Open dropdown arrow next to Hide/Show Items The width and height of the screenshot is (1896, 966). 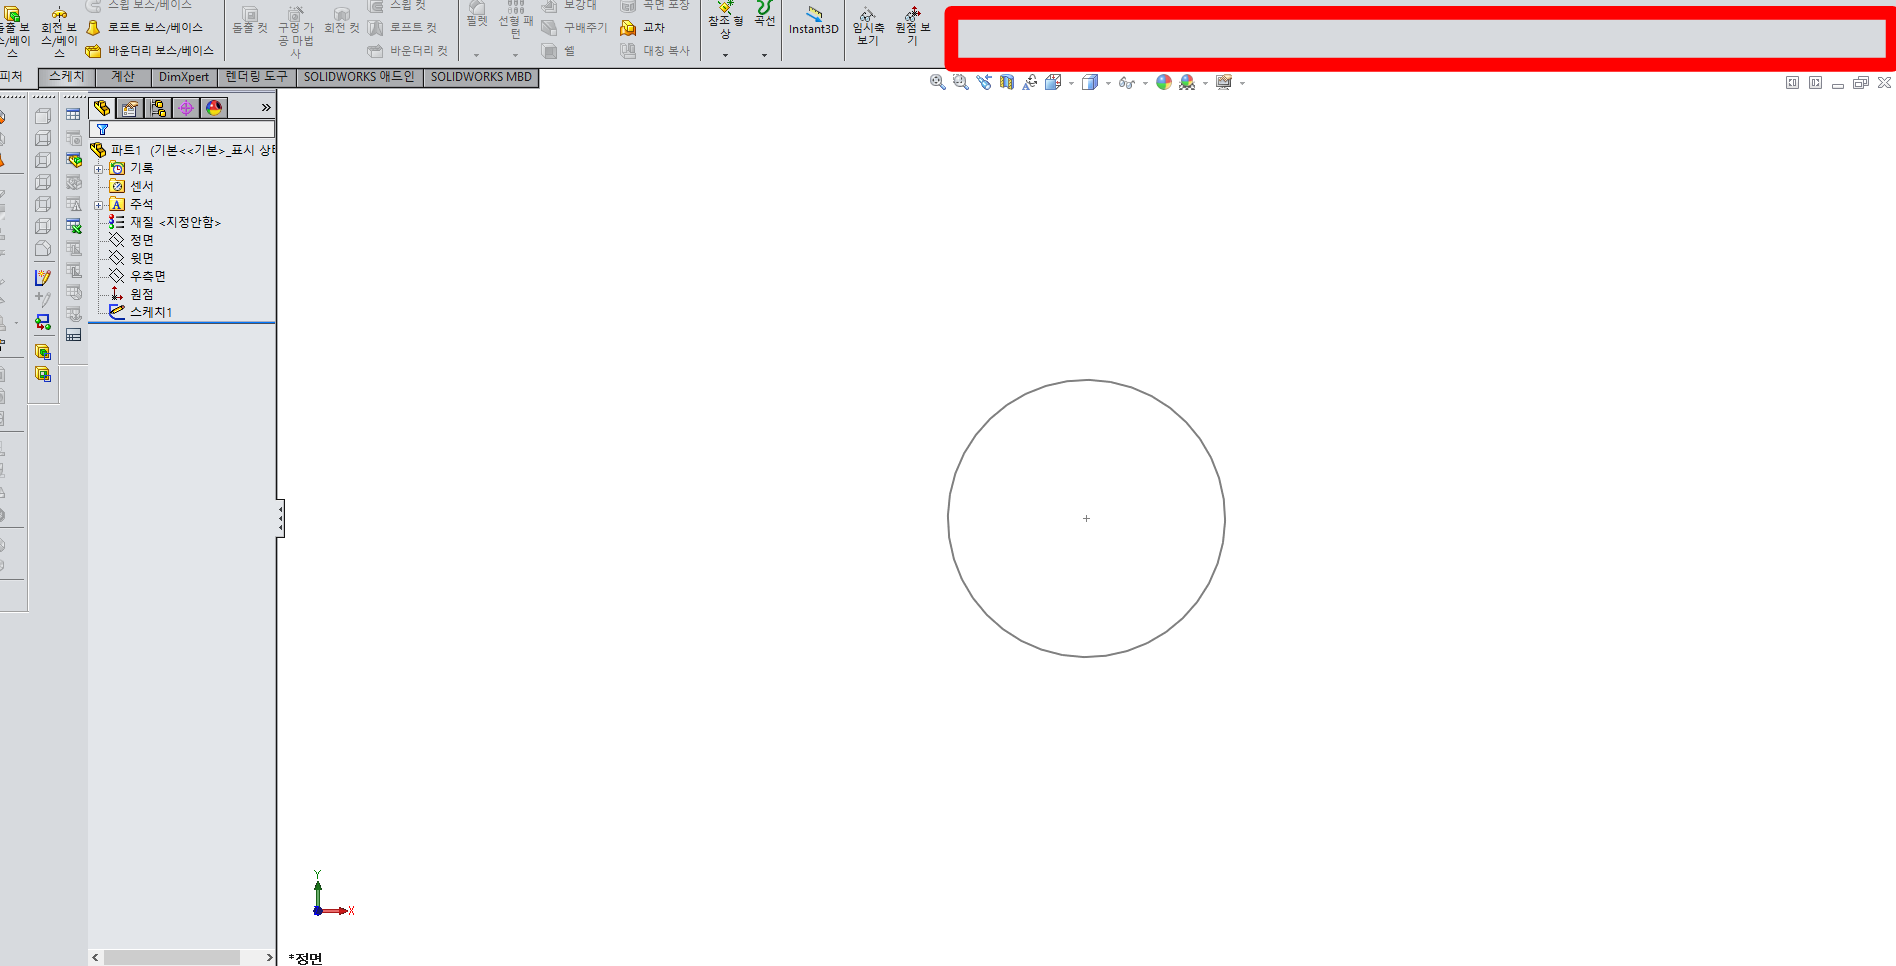[x=1145, y=83]
